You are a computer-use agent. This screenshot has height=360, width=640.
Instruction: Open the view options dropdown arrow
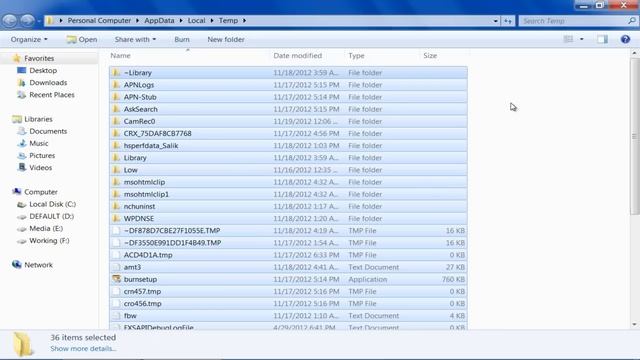[582, 40]
